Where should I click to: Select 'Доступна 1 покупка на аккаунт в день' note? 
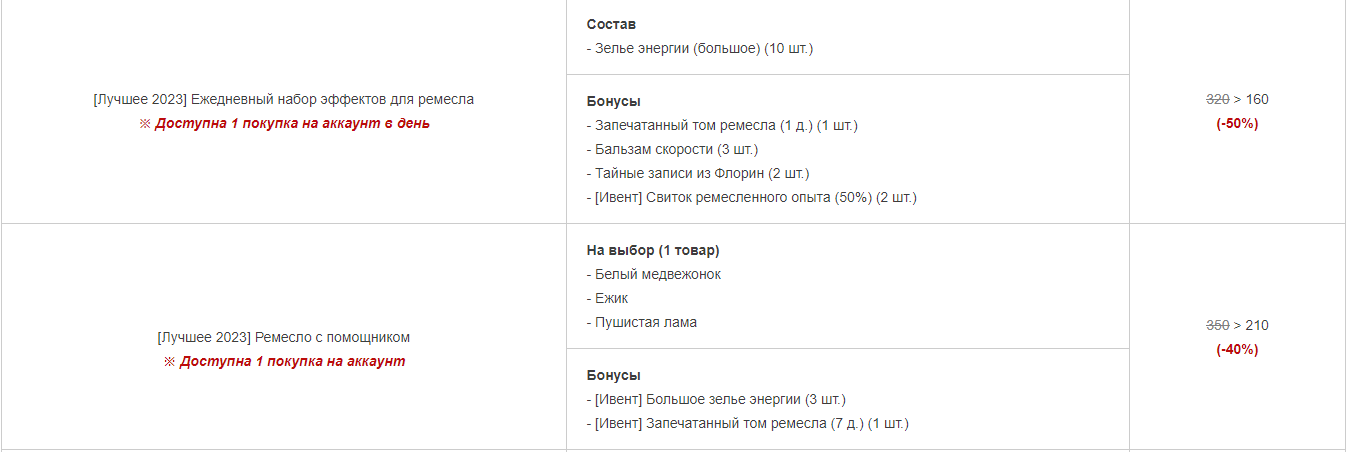(x=284, y=124)
